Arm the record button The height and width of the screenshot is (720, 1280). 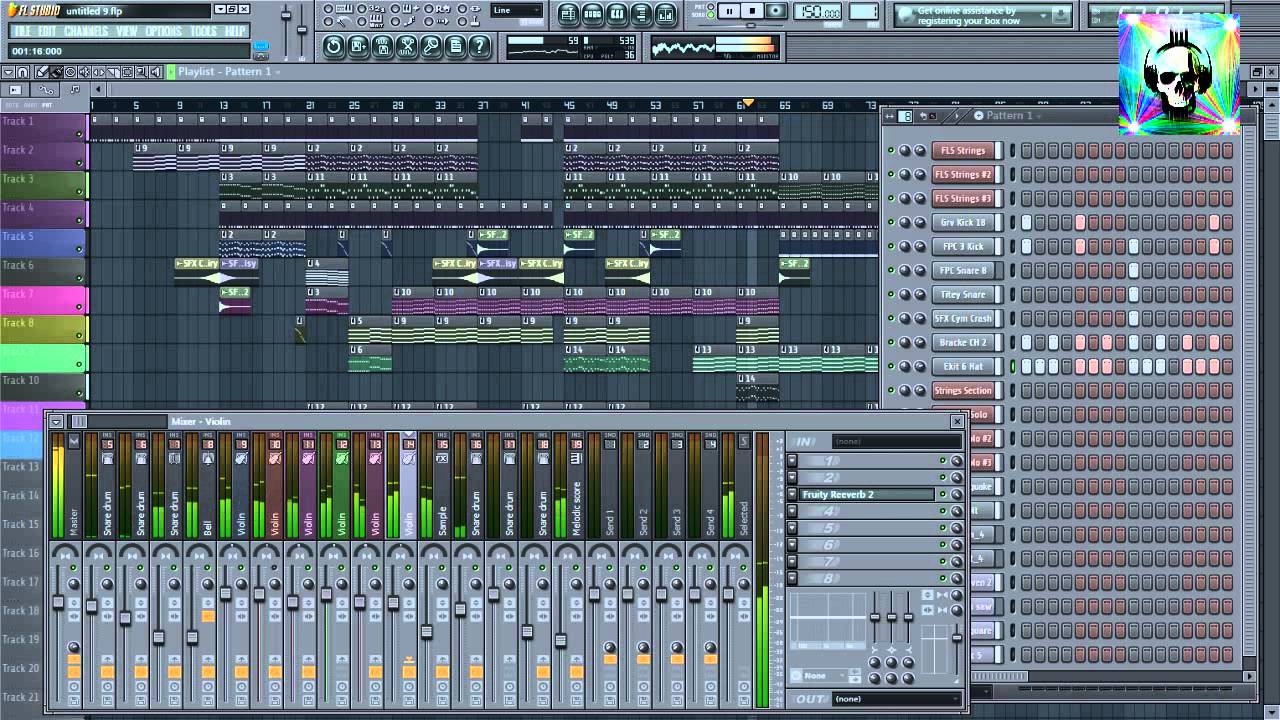click(776, 11)
